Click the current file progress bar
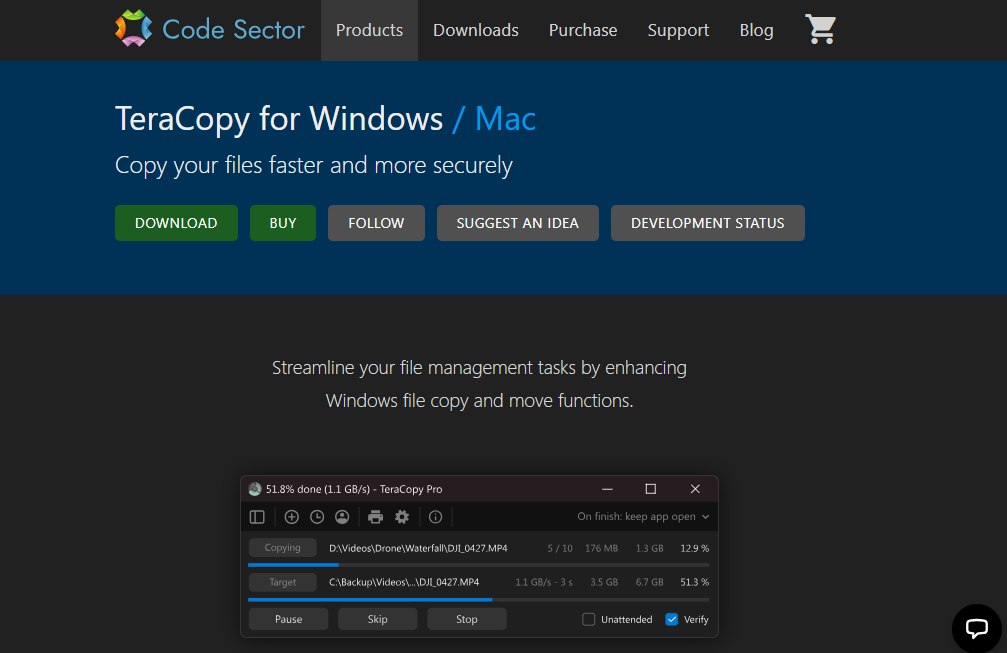Image resolution: width=1007 pixels, height=653 pixels. tap(478, 565)
